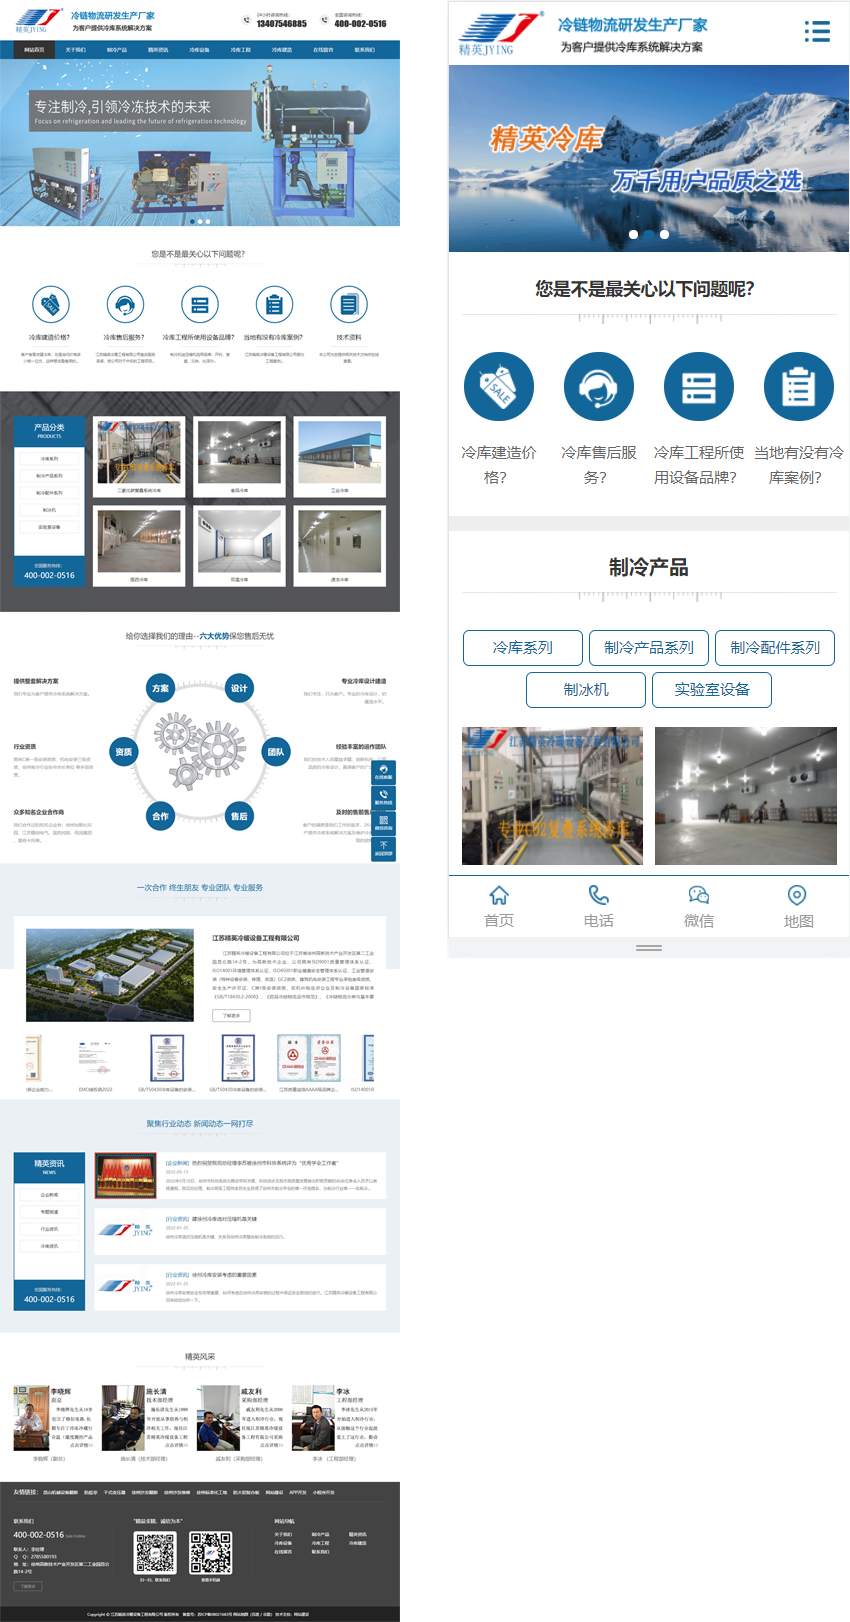850x1622 pixels.
Task: Select the 制冰机 category button on mobile
Action: (586, 690)
